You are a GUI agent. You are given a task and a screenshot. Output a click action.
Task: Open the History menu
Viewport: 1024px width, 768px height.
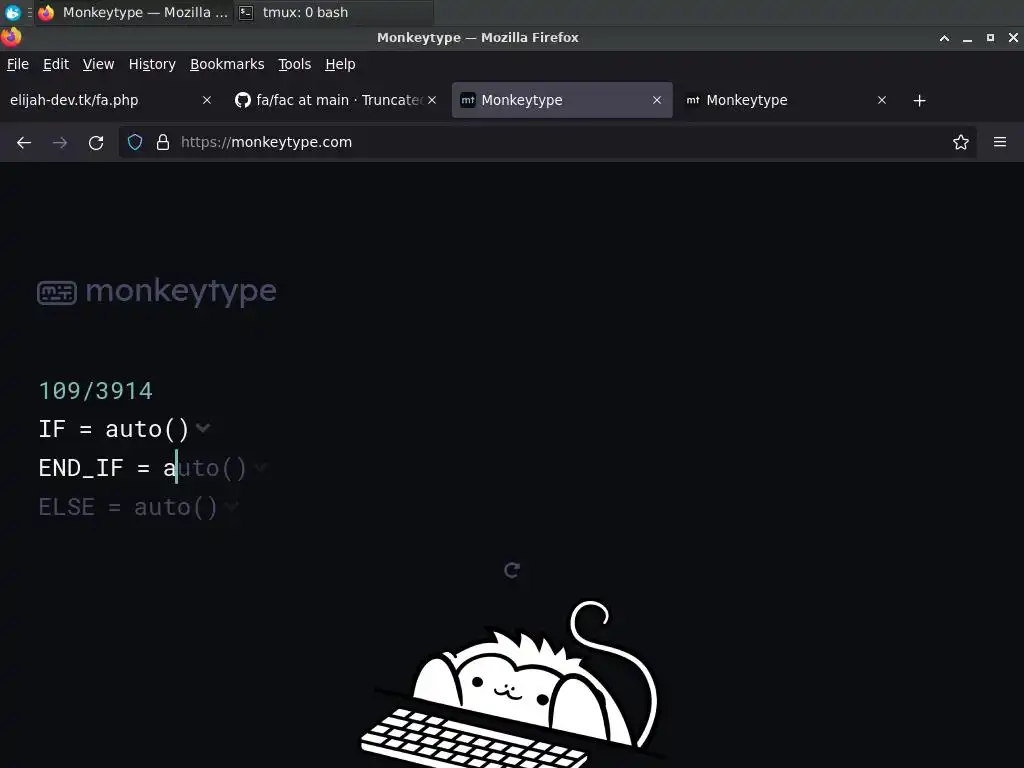coord(152,64)
